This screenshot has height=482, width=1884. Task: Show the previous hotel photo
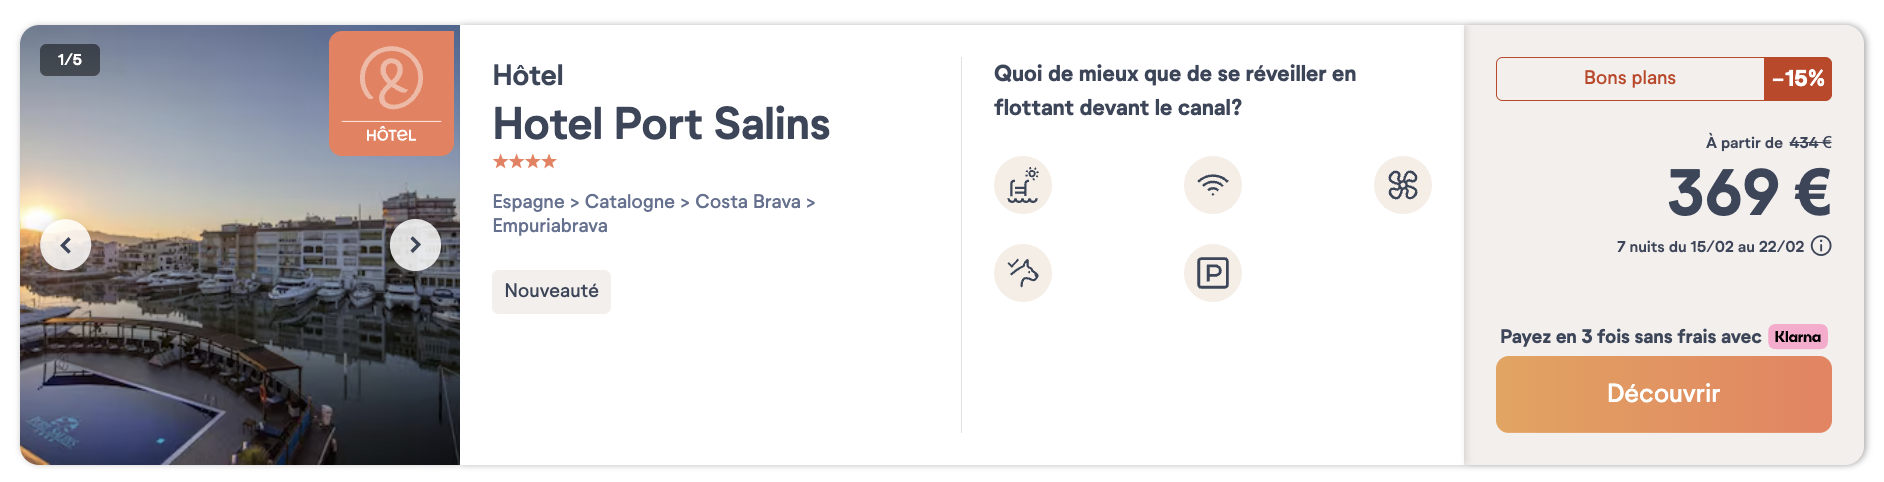click(66, 245)
